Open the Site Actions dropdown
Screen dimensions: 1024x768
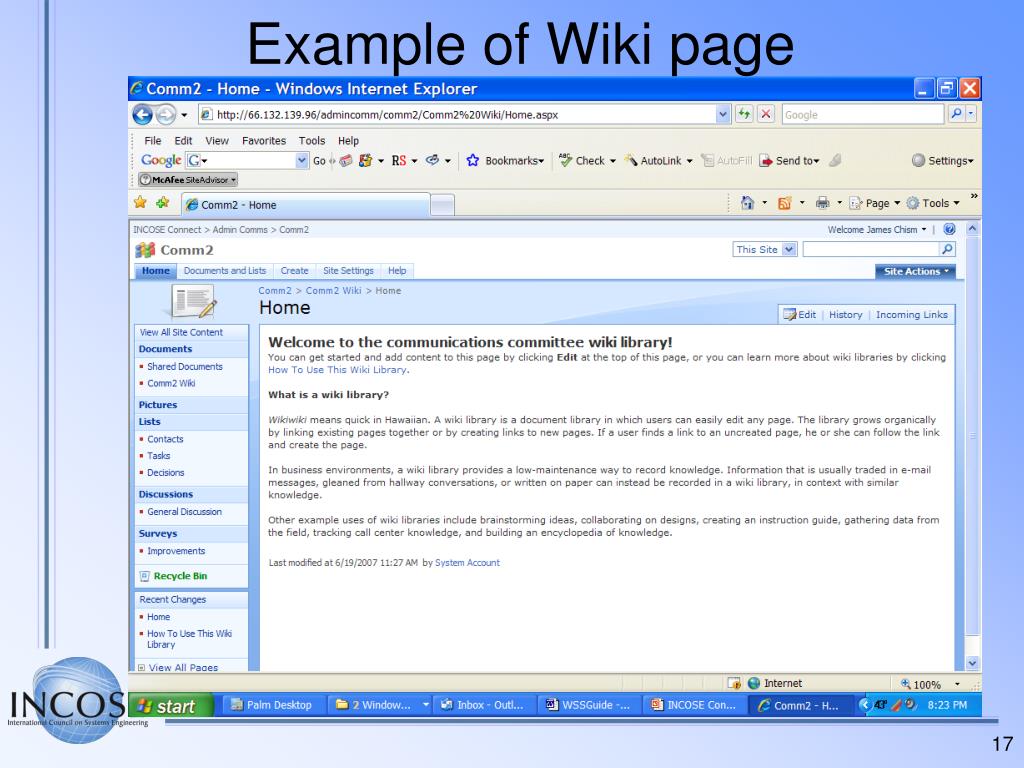pos(915,272)
